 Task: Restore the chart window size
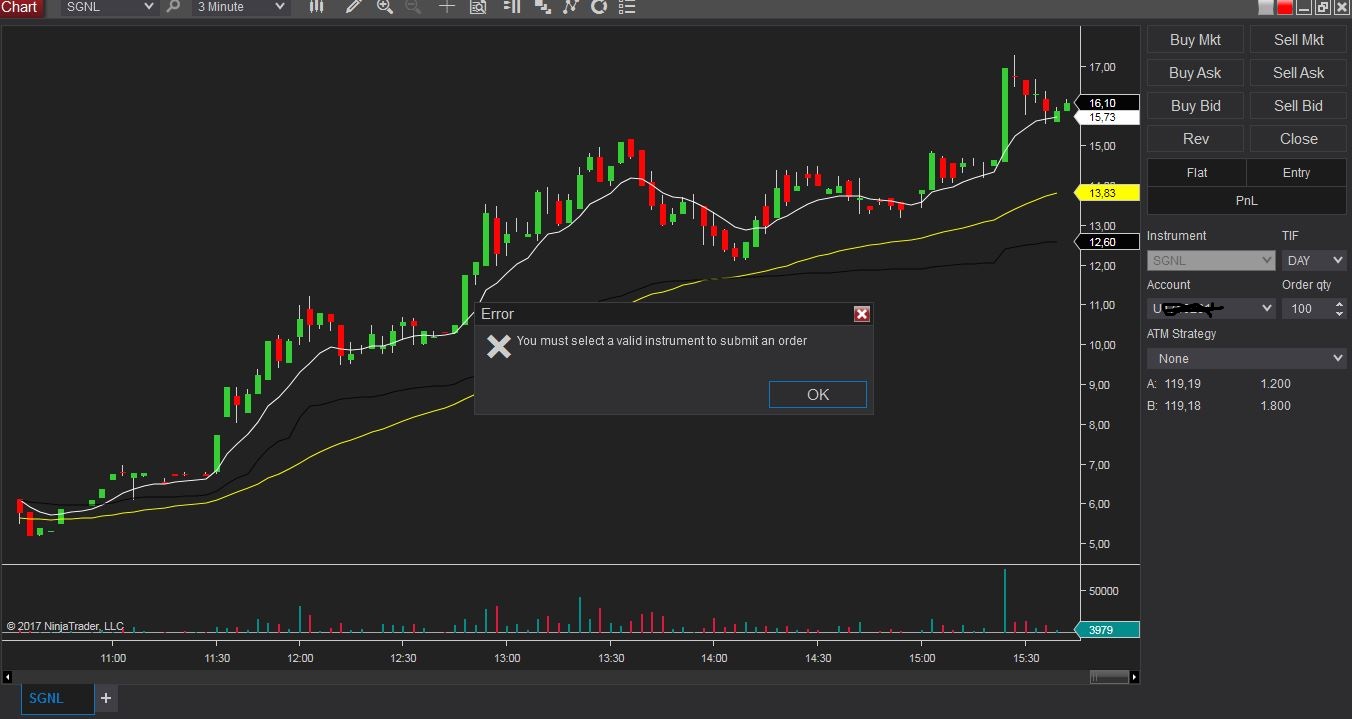(1324, 8)
